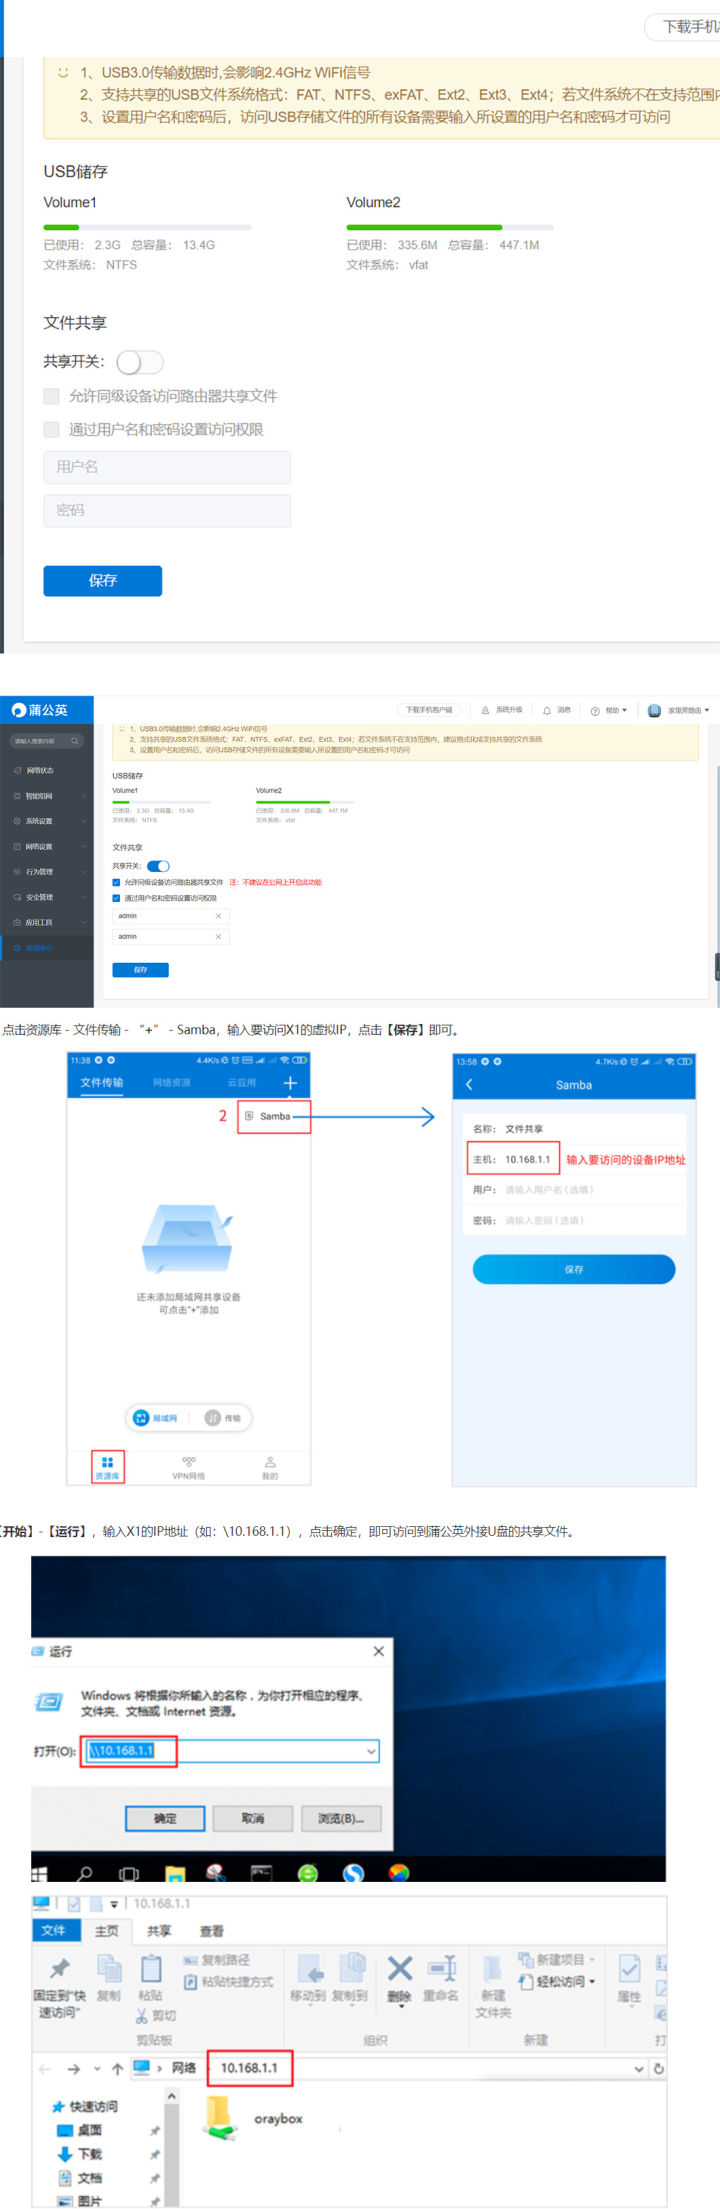Click the large blue 保存 button
This screenshot has height=2209, width=720.
[x=103, y=580]
